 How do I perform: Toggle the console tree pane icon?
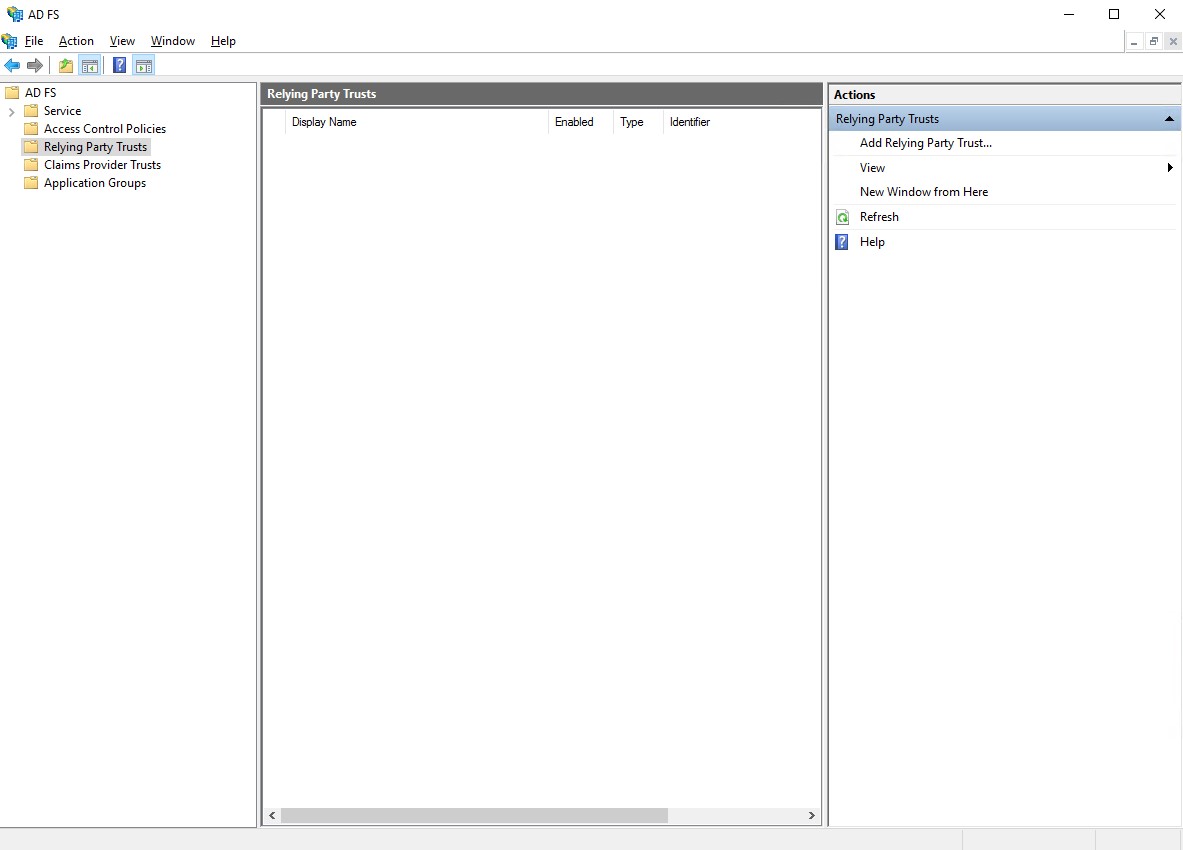[90, 64]
